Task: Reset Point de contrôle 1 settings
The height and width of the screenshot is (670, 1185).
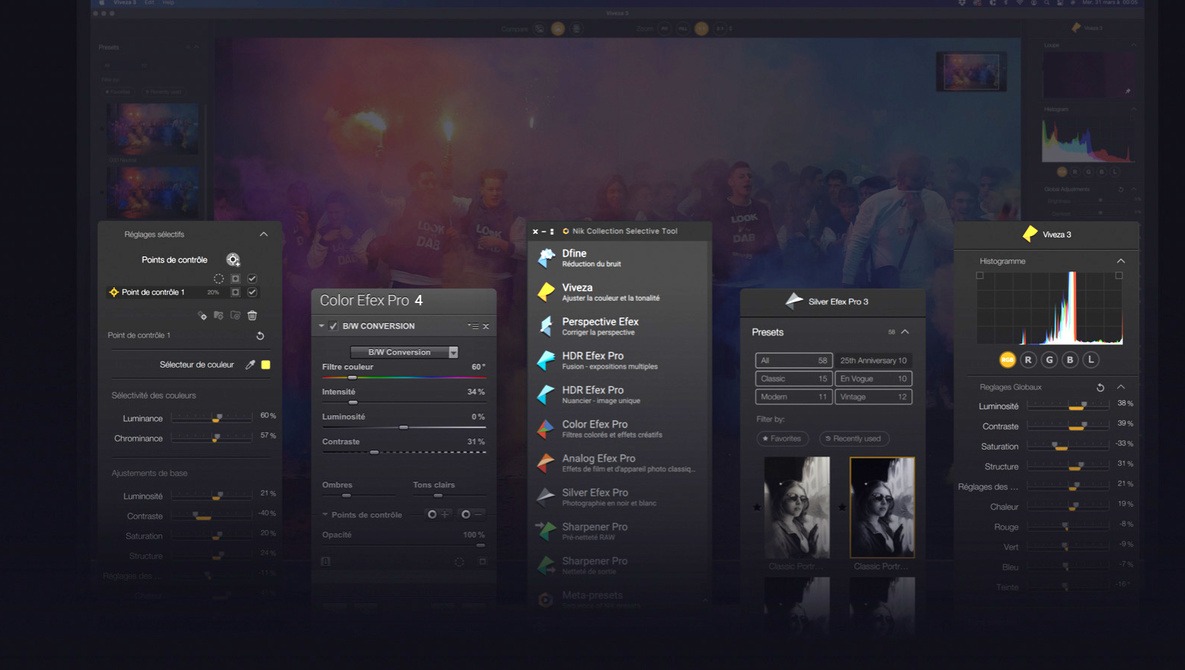Action: 260,335
